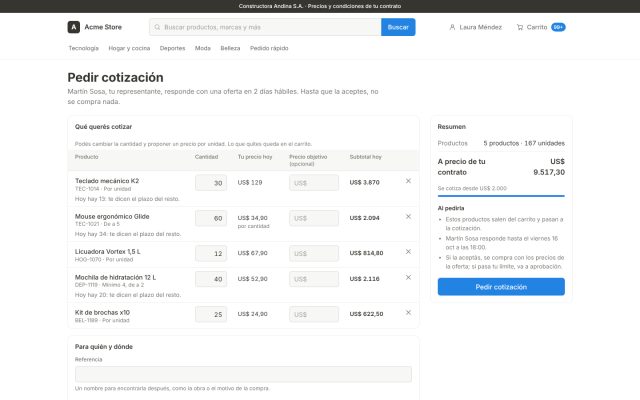Image resolution: width=640 pixels, height=400 pixels.
Task: Click the Acme Store name
Action: click(x=103, y=27)
